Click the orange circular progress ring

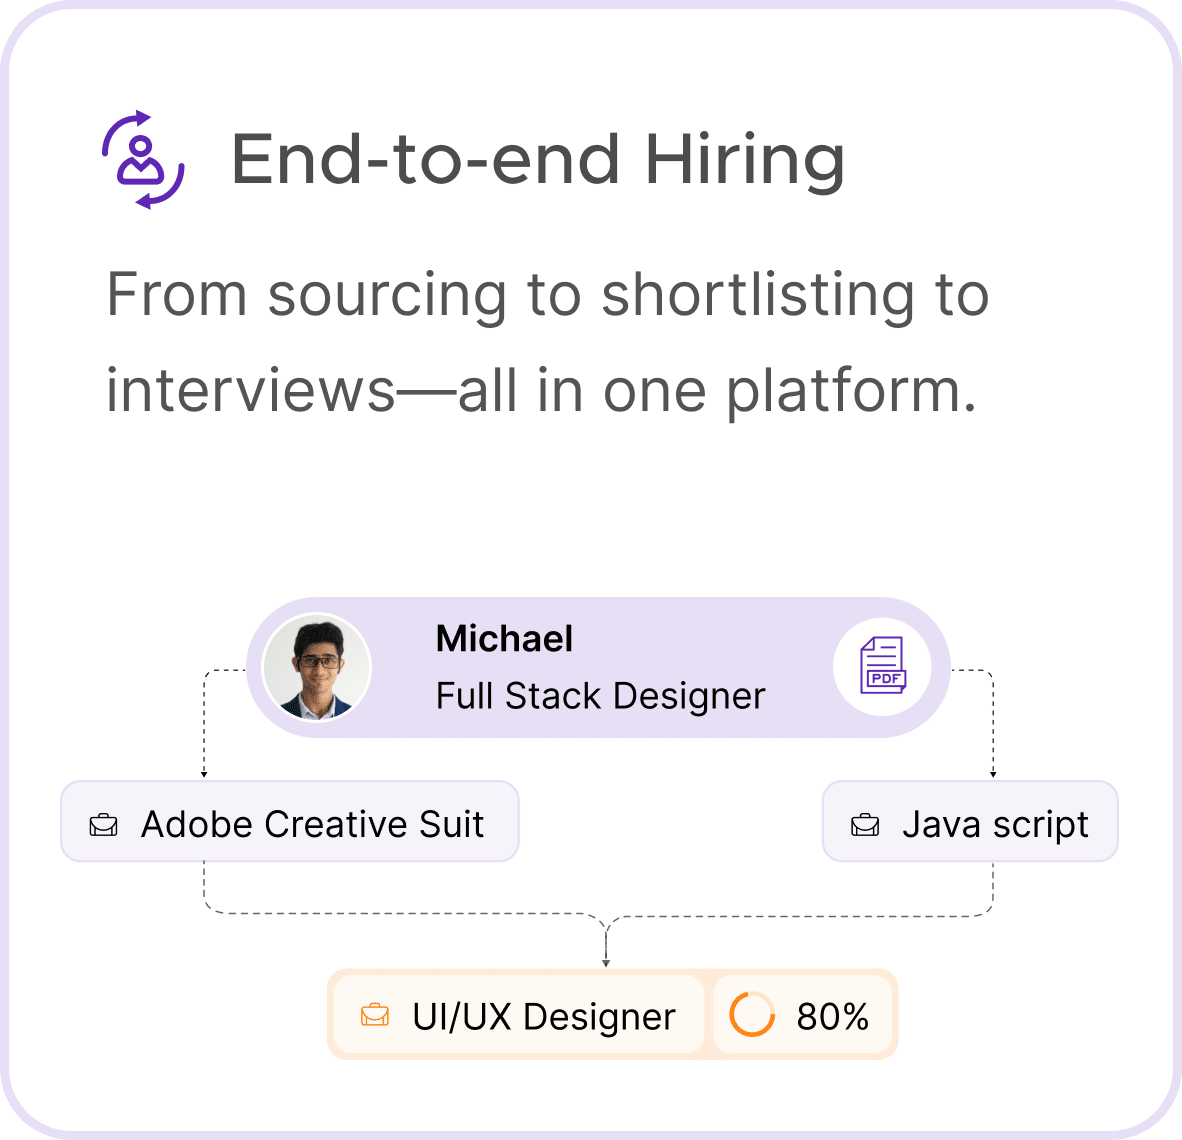click(752, 1014)
